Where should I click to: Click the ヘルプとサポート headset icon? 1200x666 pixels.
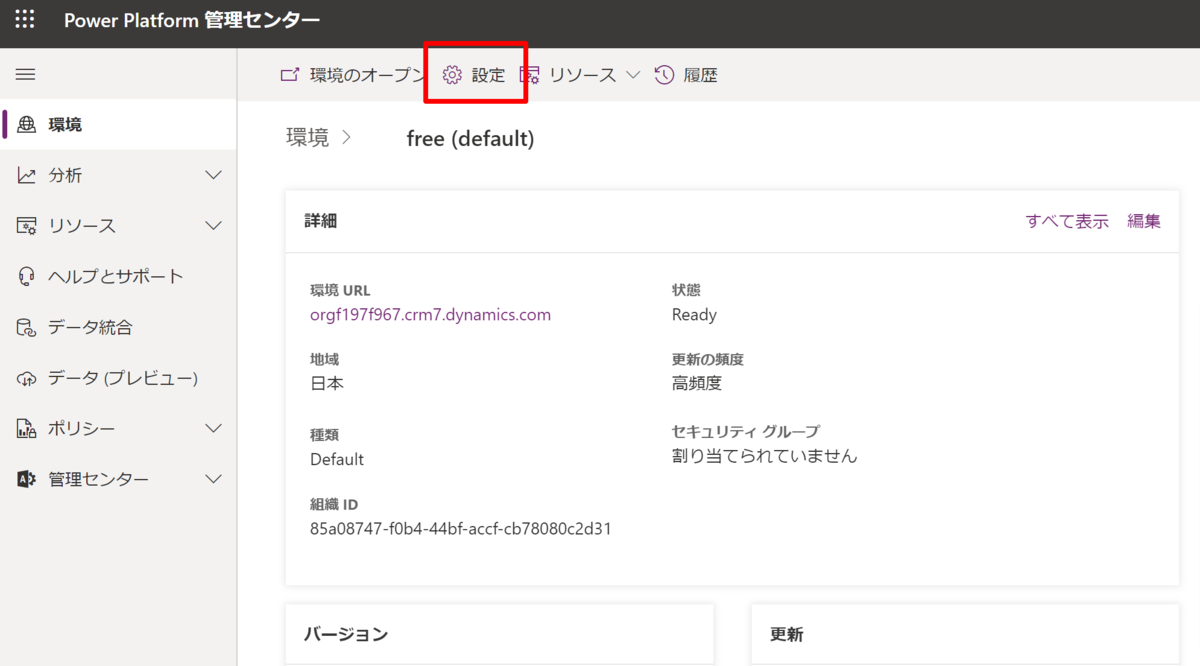click(27, 276)
